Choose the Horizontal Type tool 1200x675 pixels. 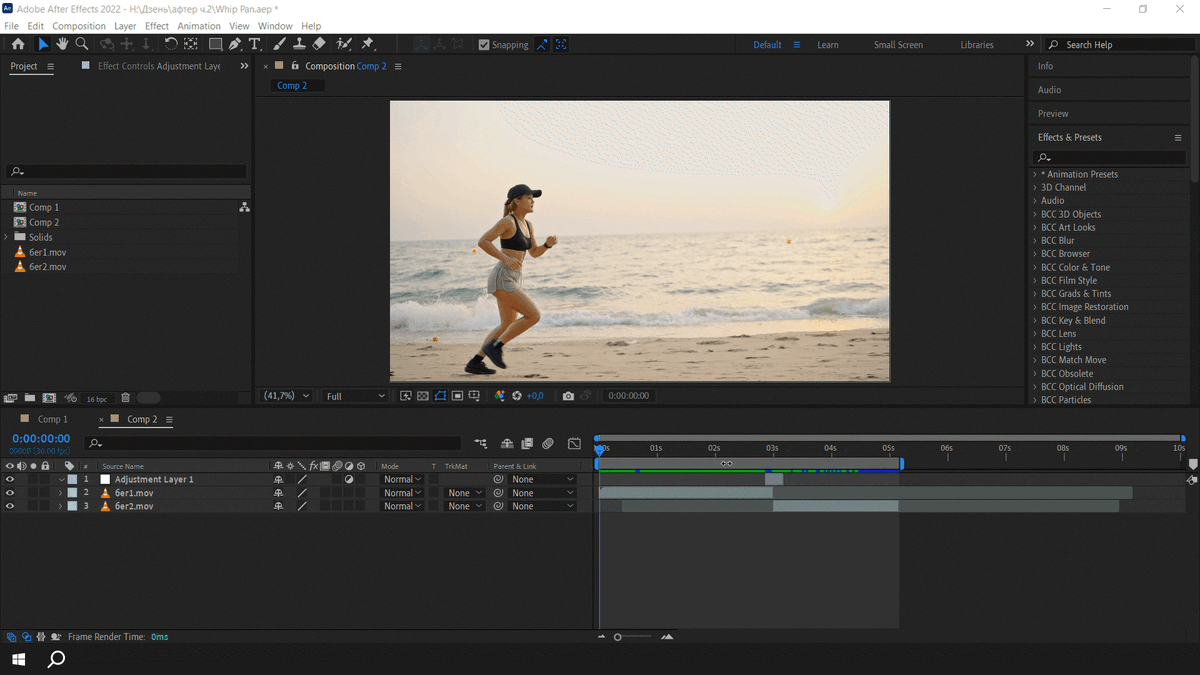[255, 44]
